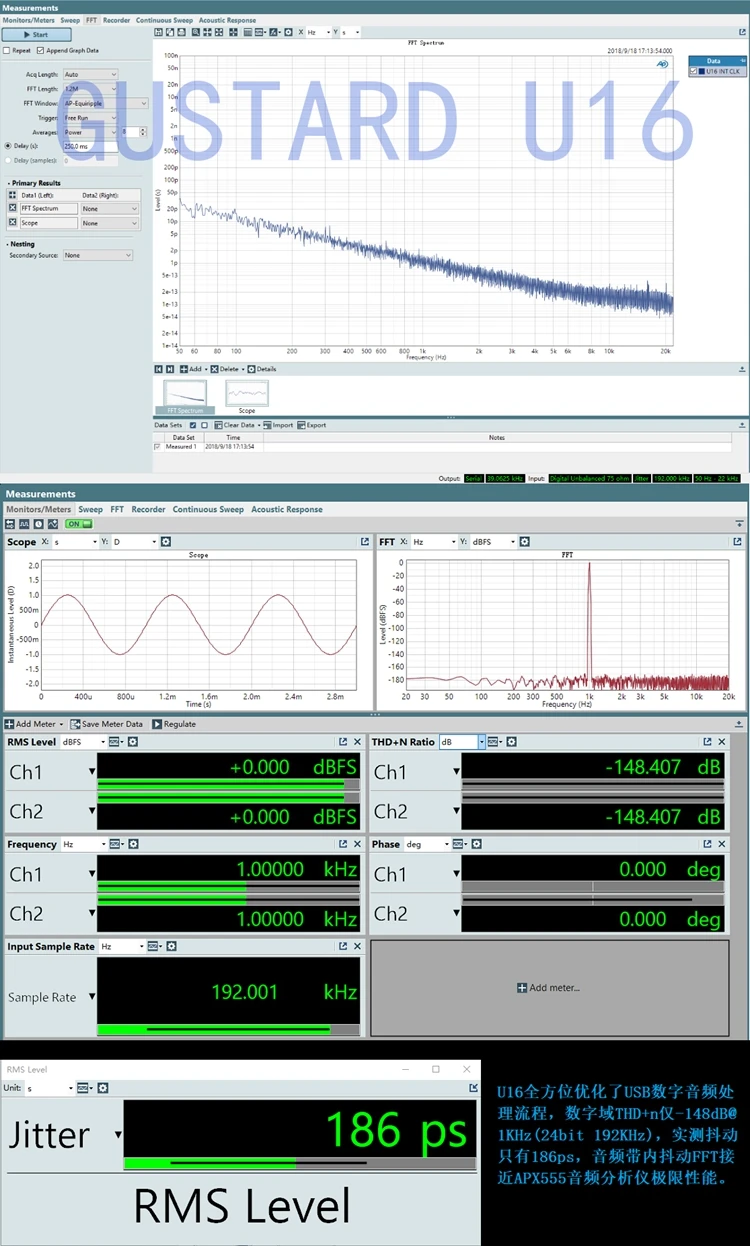The width and height of the screenshot is (750, 1246).
Task: Click Add meter placeholder panel
Action: click(548, 987)
